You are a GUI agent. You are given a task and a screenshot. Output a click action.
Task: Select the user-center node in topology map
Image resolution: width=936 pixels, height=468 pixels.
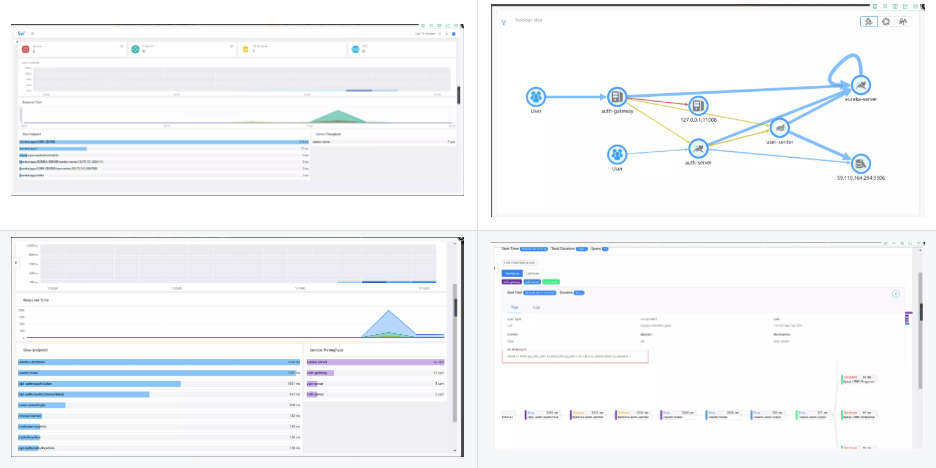pyautogui.click(x=780, y=128)
